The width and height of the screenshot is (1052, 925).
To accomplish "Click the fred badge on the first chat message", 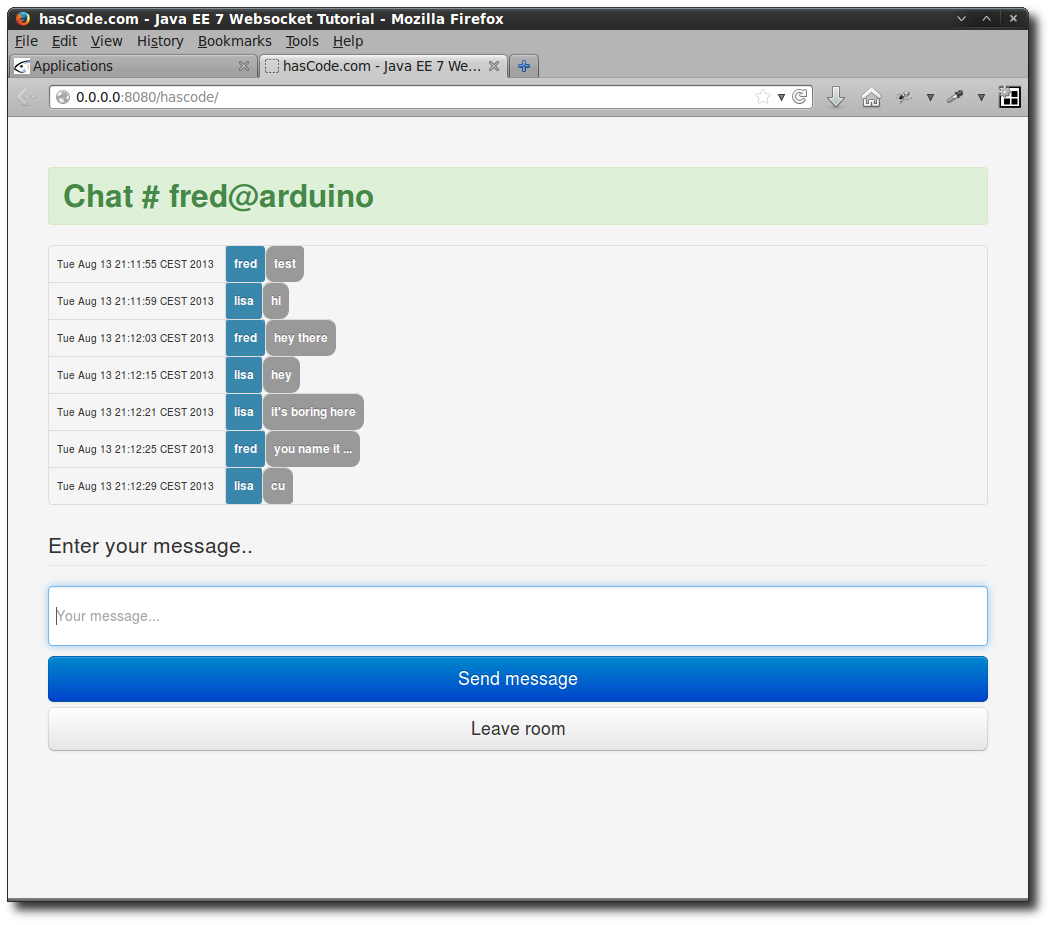I will click(245, 263).
